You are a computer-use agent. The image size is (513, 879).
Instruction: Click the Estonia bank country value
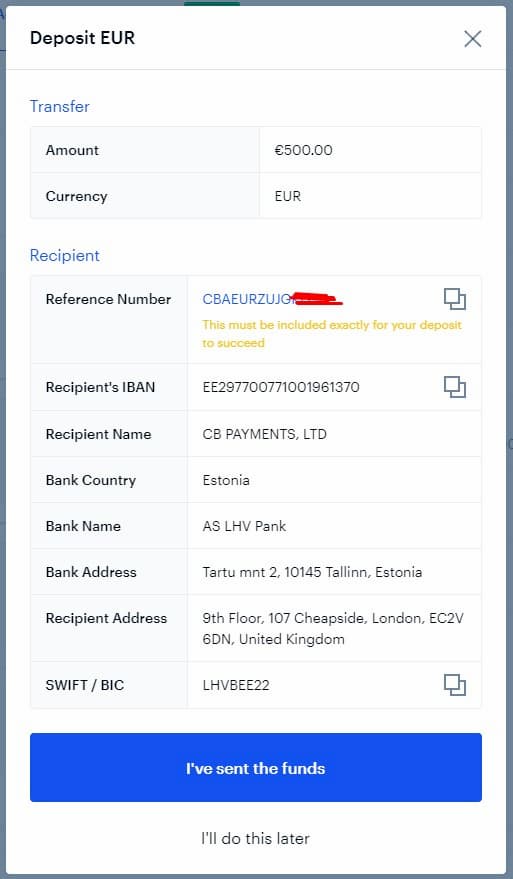(x=226, y=480)
